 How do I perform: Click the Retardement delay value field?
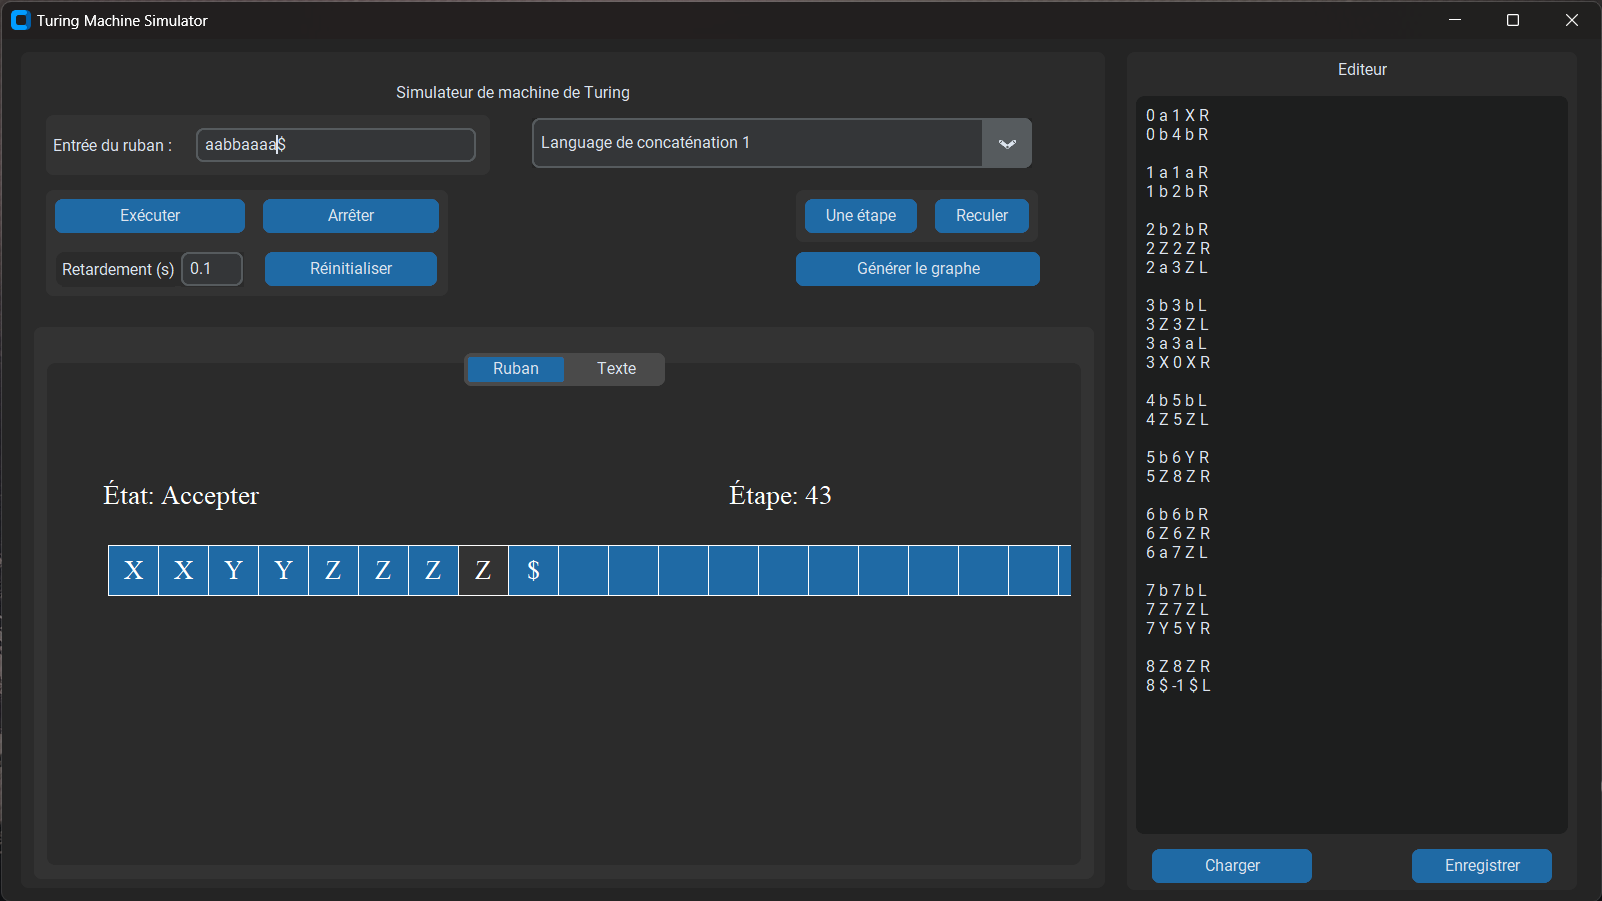pyautogui.click(x=212, y=269)
